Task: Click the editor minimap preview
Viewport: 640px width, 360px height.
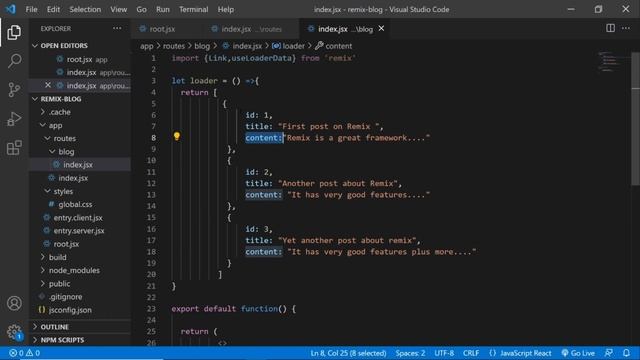Action: point(610,61)
